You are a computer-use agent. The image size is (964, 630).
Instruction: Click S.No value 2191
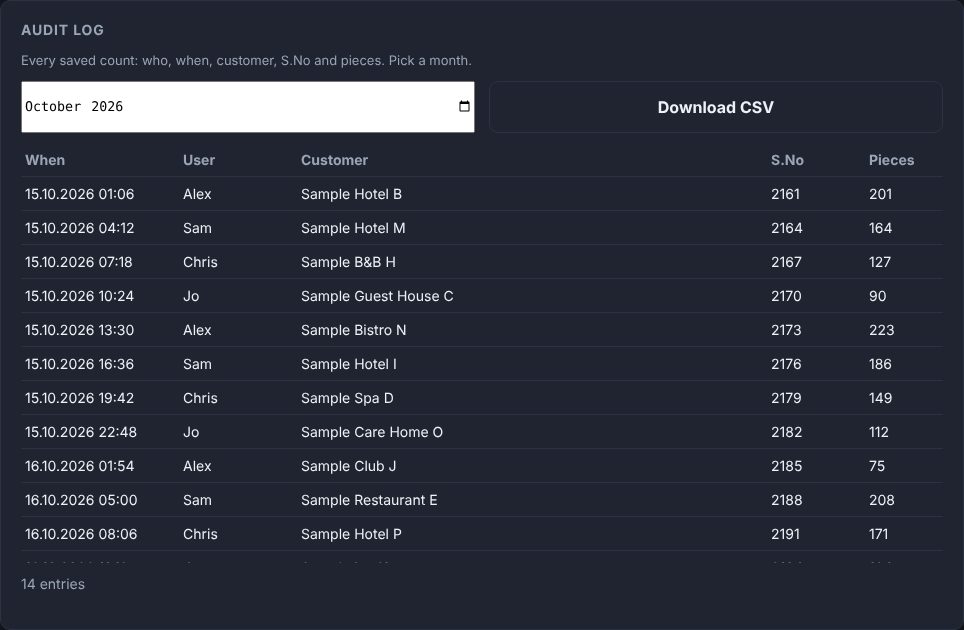click(x=785, y=534)
